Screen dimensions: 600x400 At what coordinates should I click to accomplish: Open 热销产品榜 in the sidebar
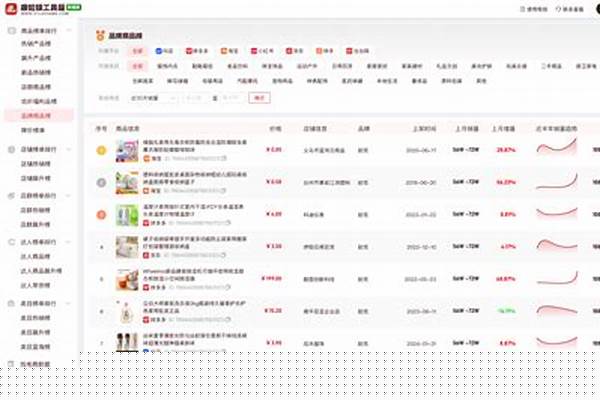pyautogui.click(x=36, y=44)
